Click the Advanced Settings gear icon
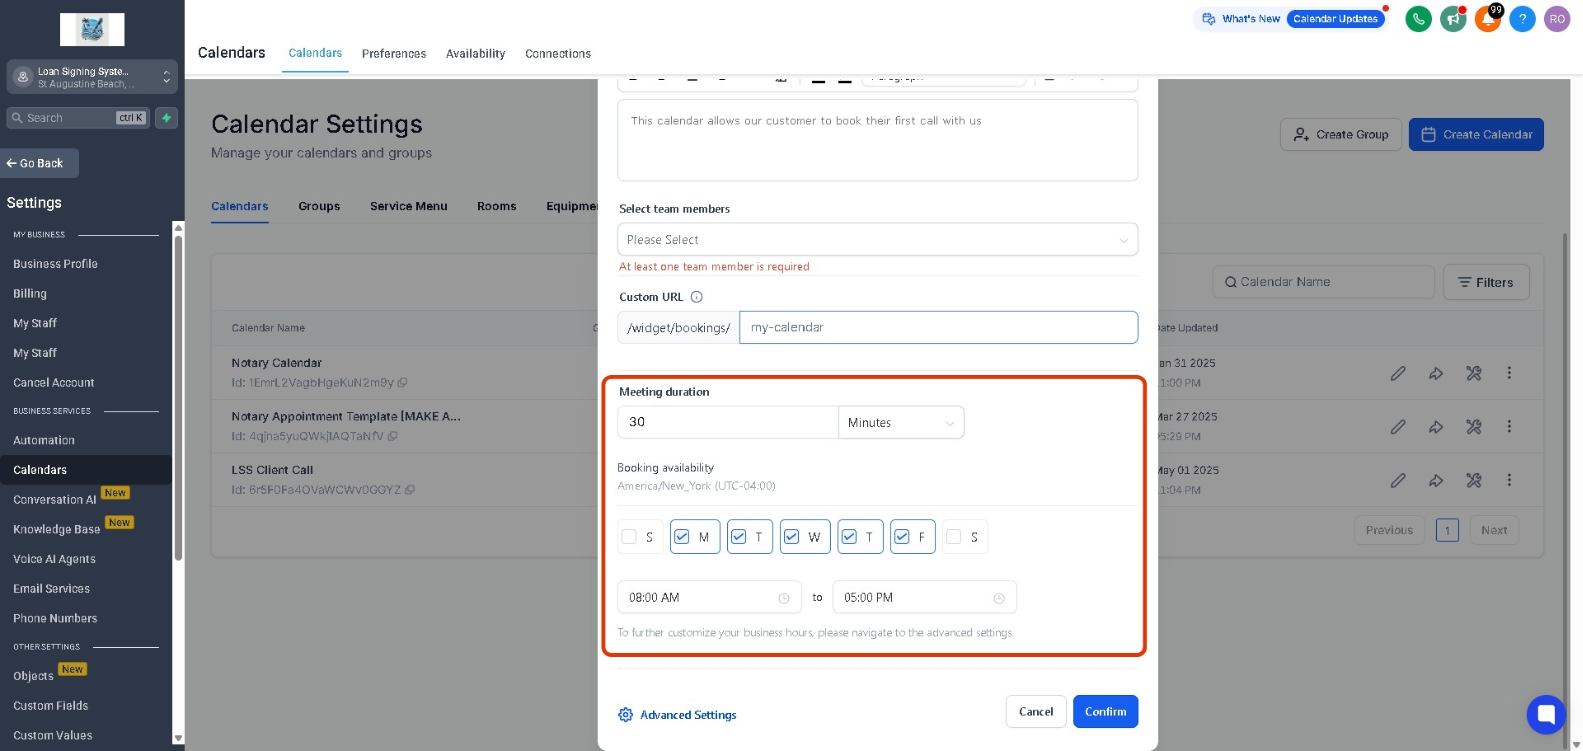The image size is (1583, 751). pos(626,715)
